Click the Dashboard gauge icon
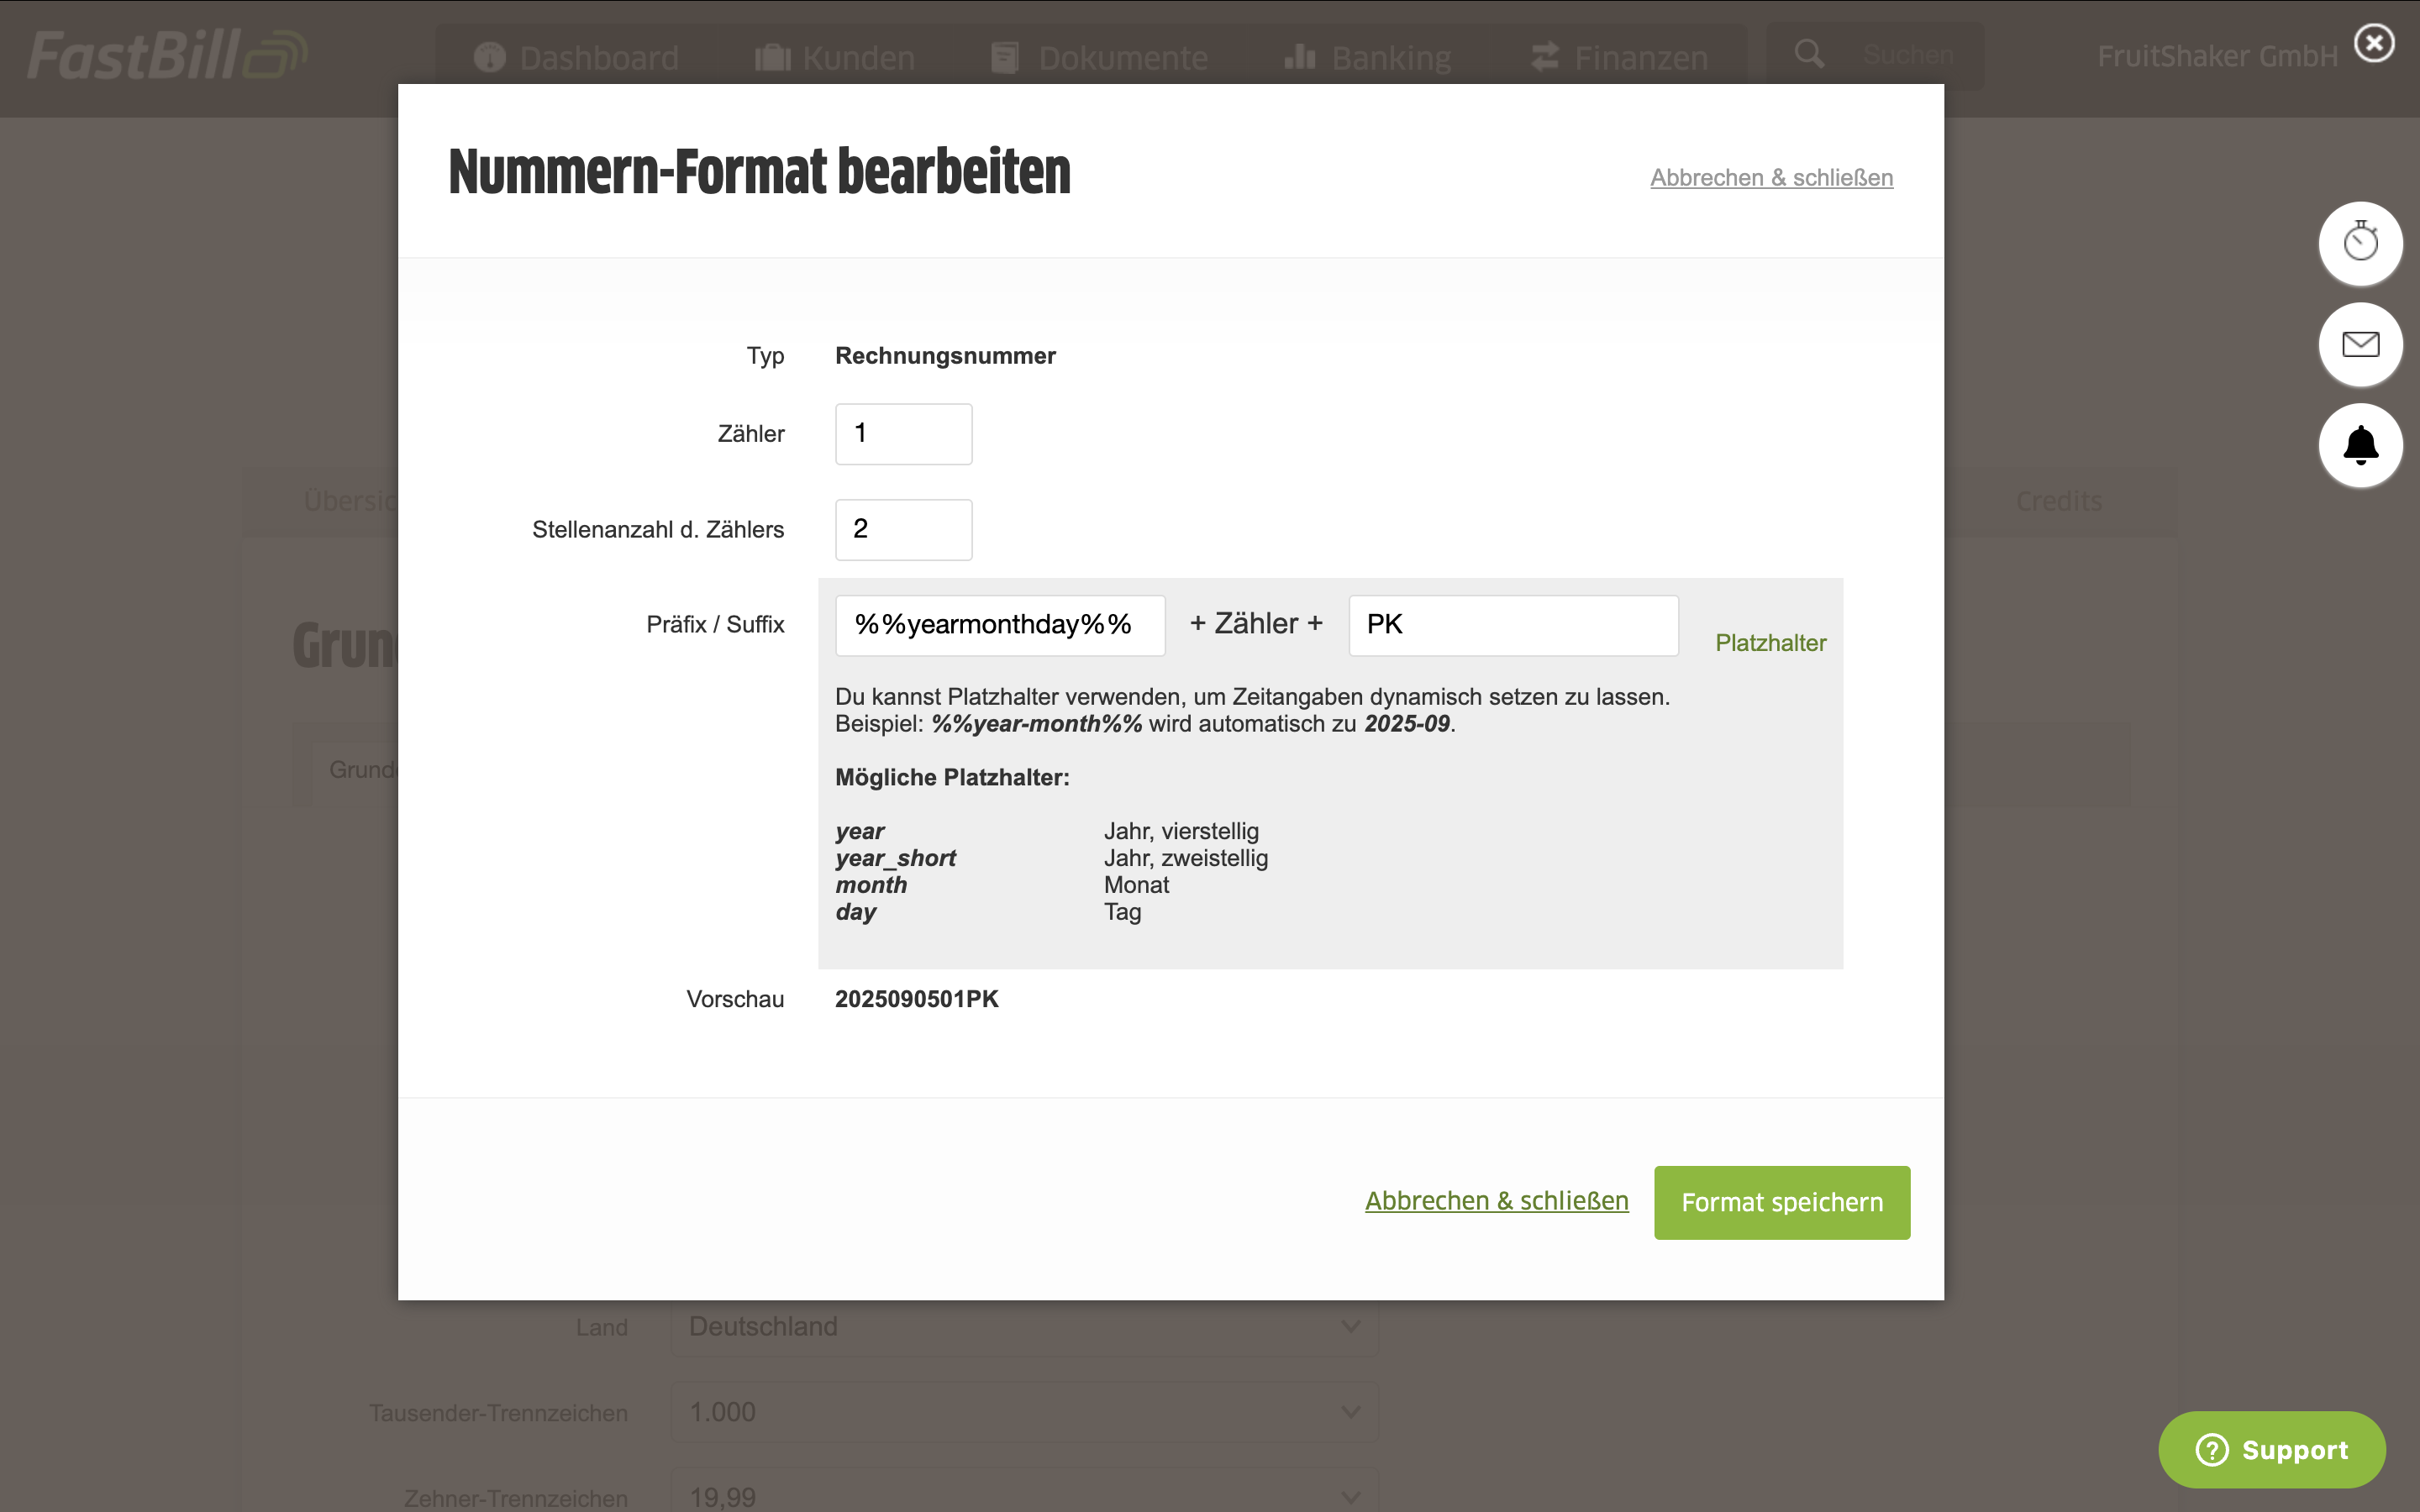This screenshot has width=2420, height=1512. (489, 57)
